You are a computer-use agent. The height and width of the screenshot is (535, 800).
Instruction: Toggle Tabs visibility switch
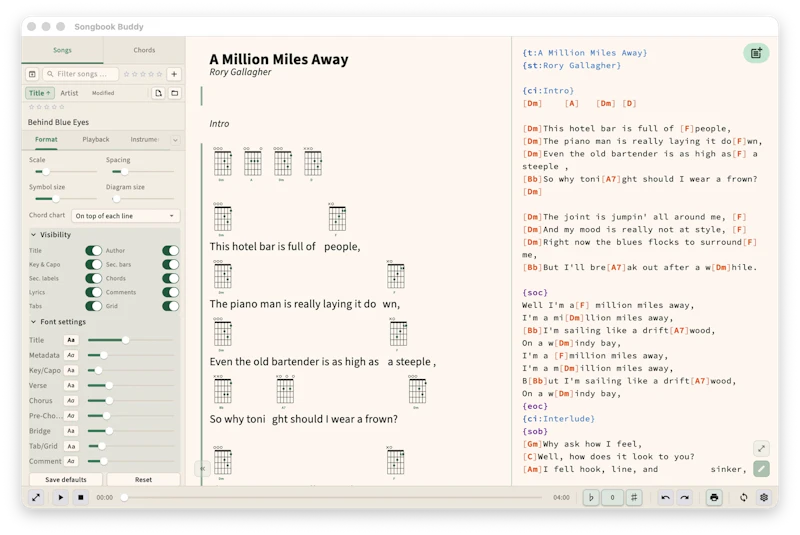pos(93,306)
